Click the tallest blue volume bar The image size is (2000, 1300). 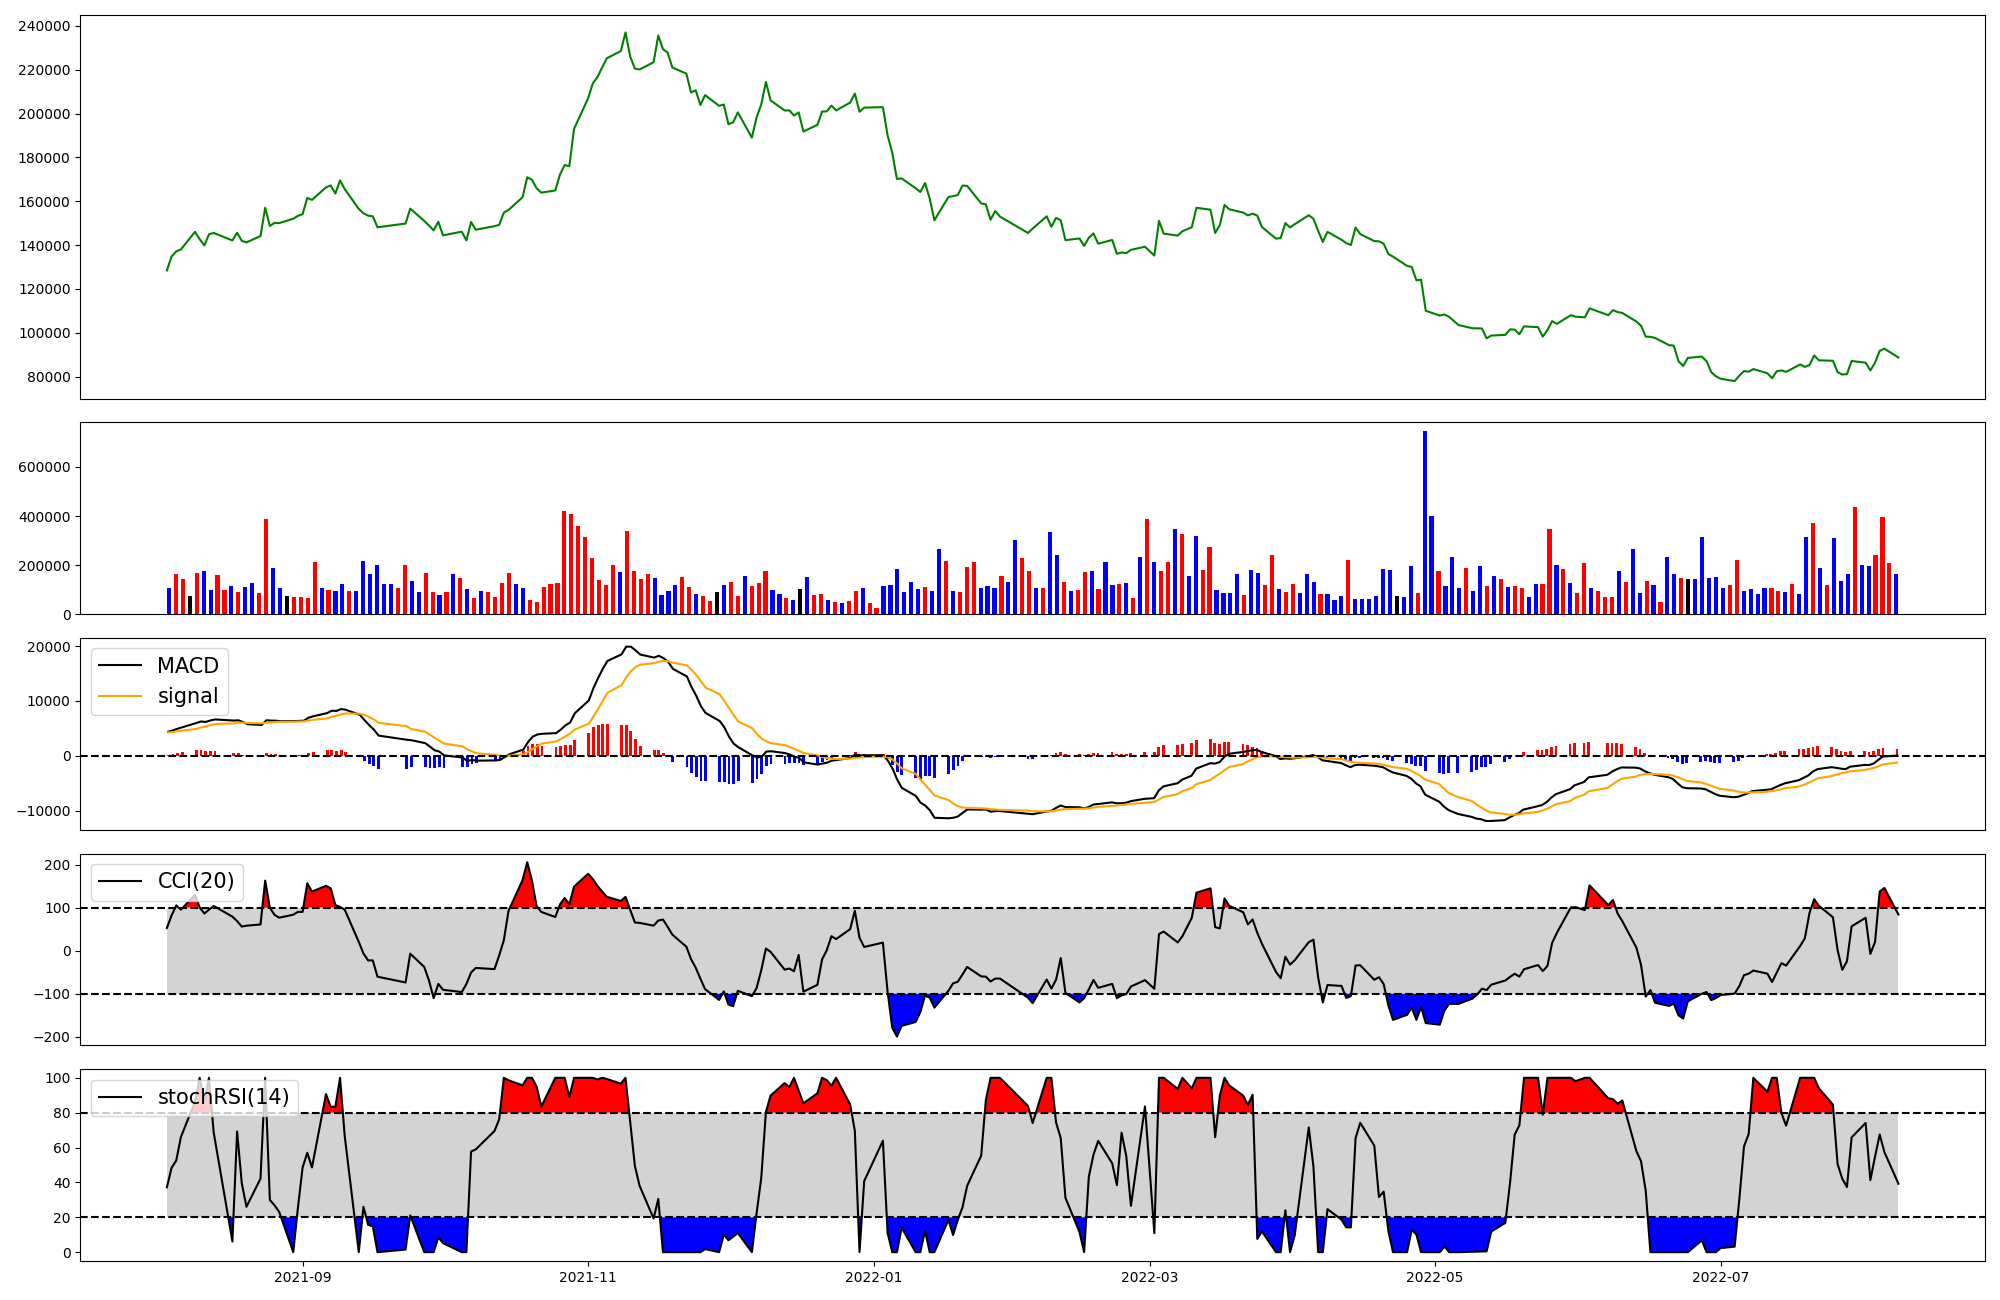1425,520
